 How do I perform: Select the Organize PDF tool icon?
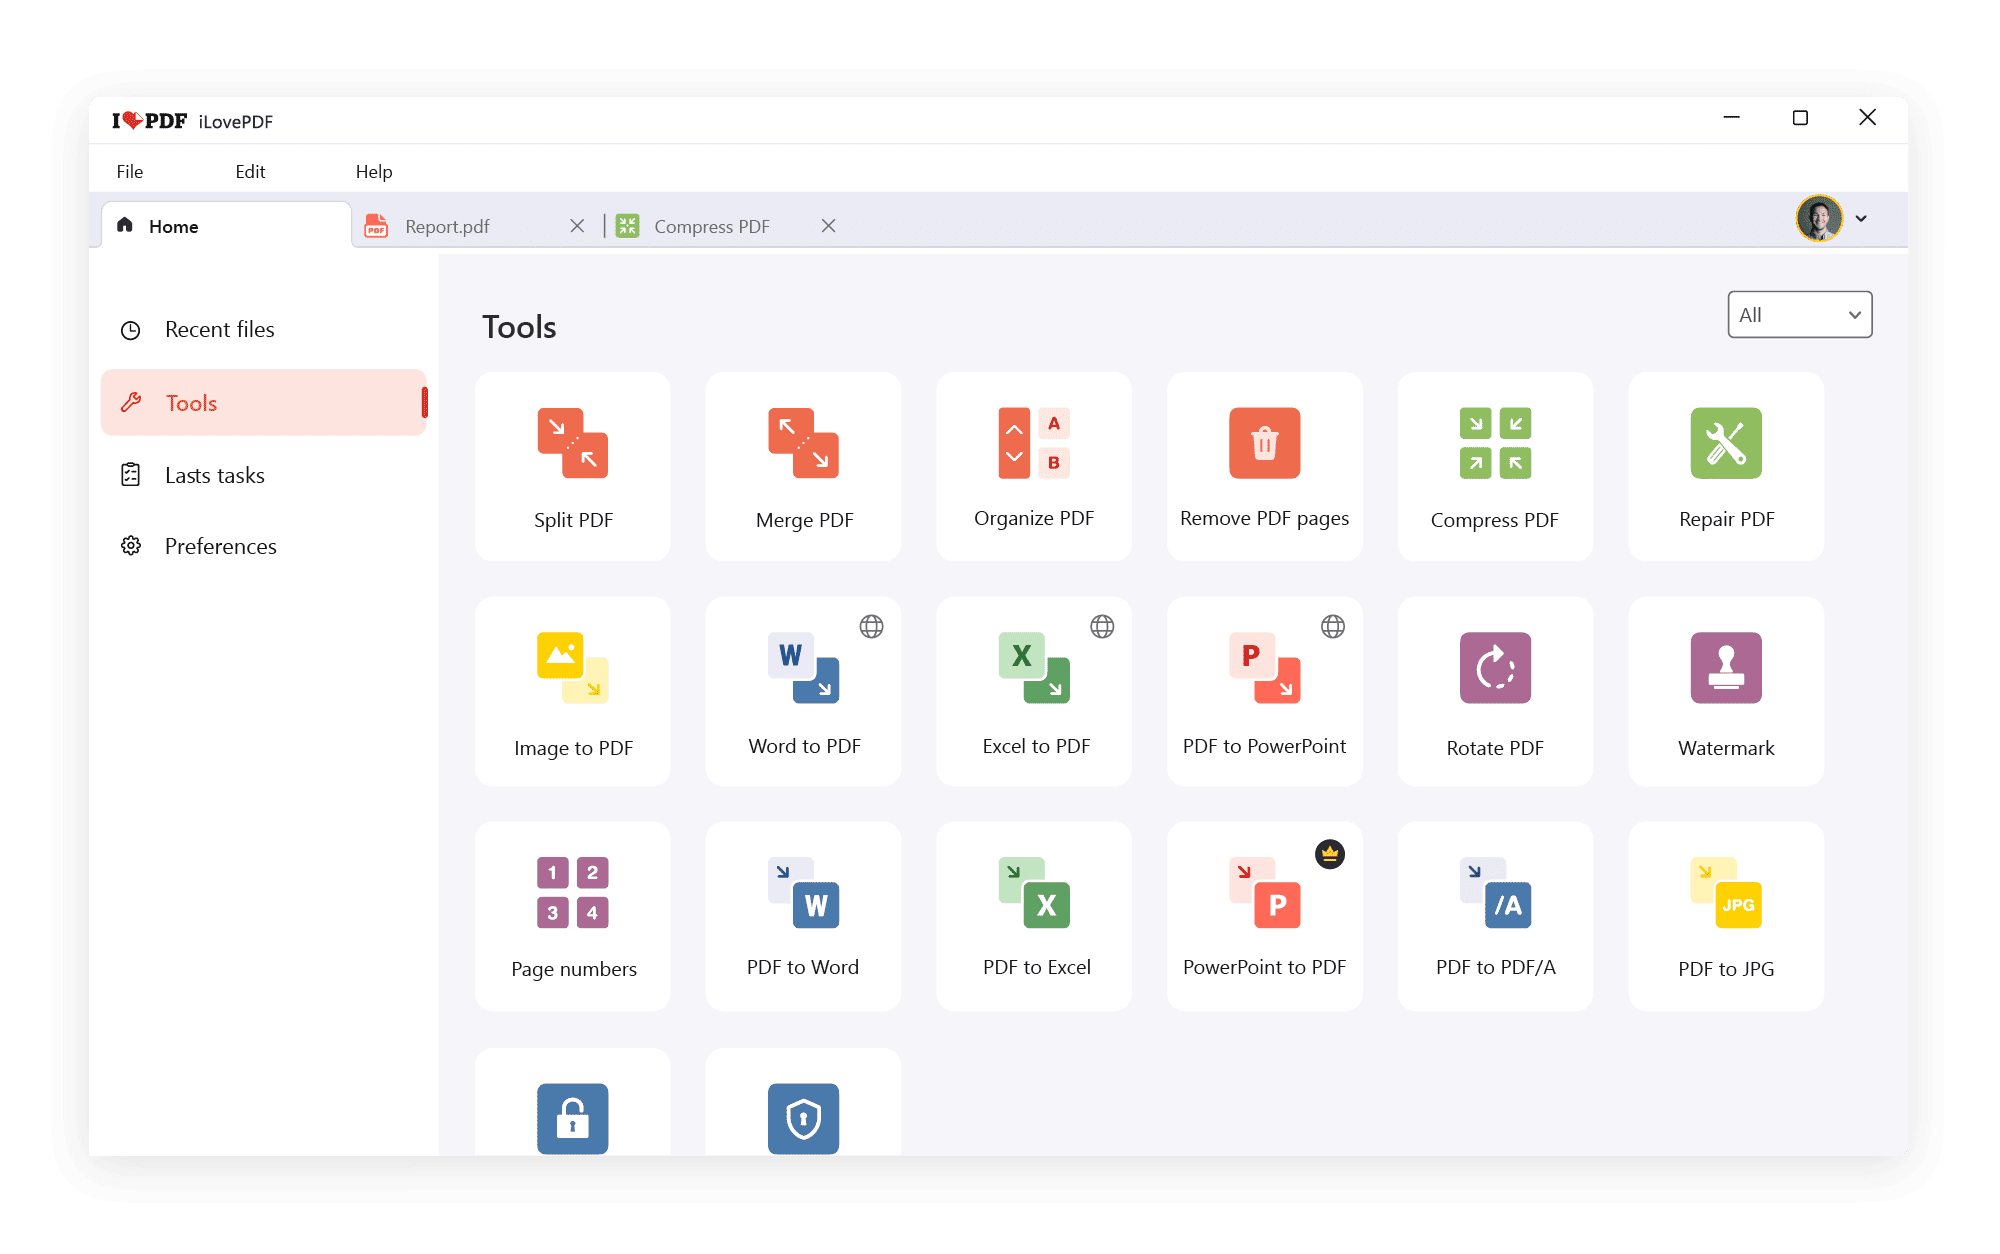(x=1034, y=444)
